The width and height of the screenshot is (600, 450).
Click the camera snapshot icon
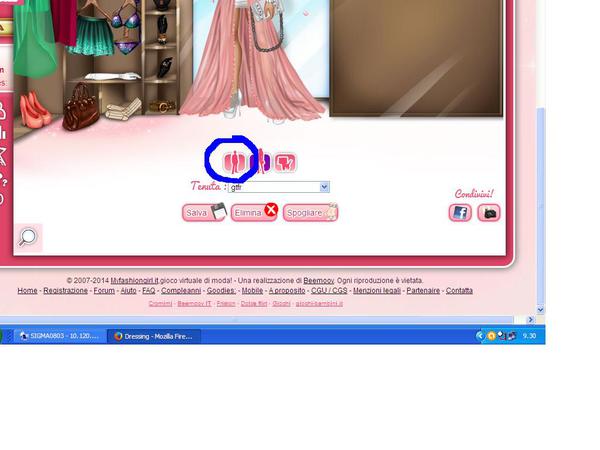click(x=488, y=212)
